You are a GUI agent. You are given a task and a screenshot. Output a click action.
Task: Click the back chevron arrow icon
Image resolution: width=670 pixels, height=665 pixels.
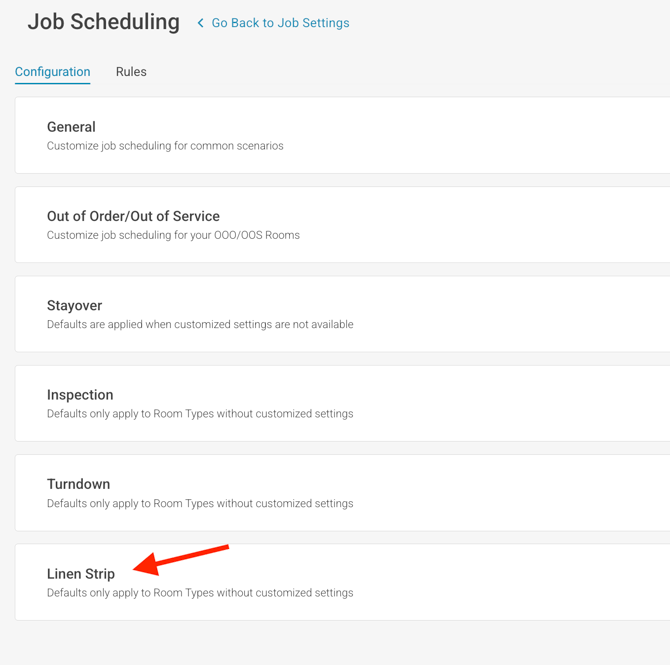coord(200,23)
